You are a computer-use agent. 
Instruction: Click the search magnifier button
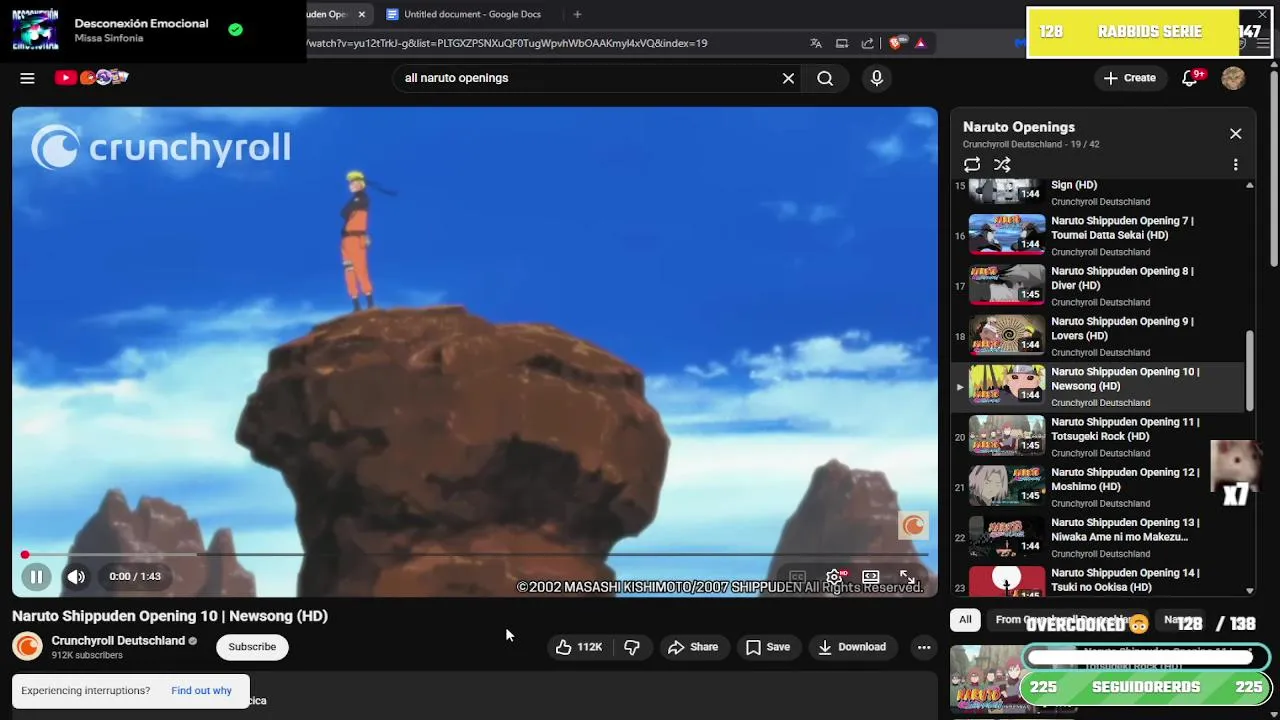(x=825, y=78)
